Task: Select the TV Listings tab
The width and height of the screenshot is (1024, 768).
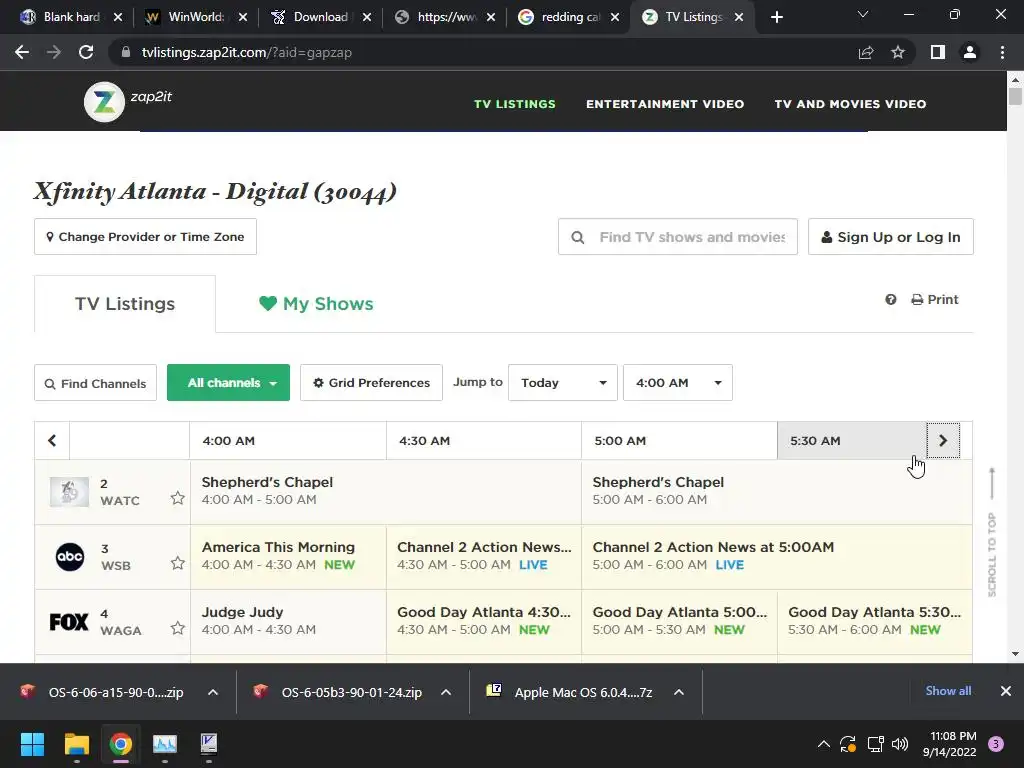Action: [x=125, y=304]
